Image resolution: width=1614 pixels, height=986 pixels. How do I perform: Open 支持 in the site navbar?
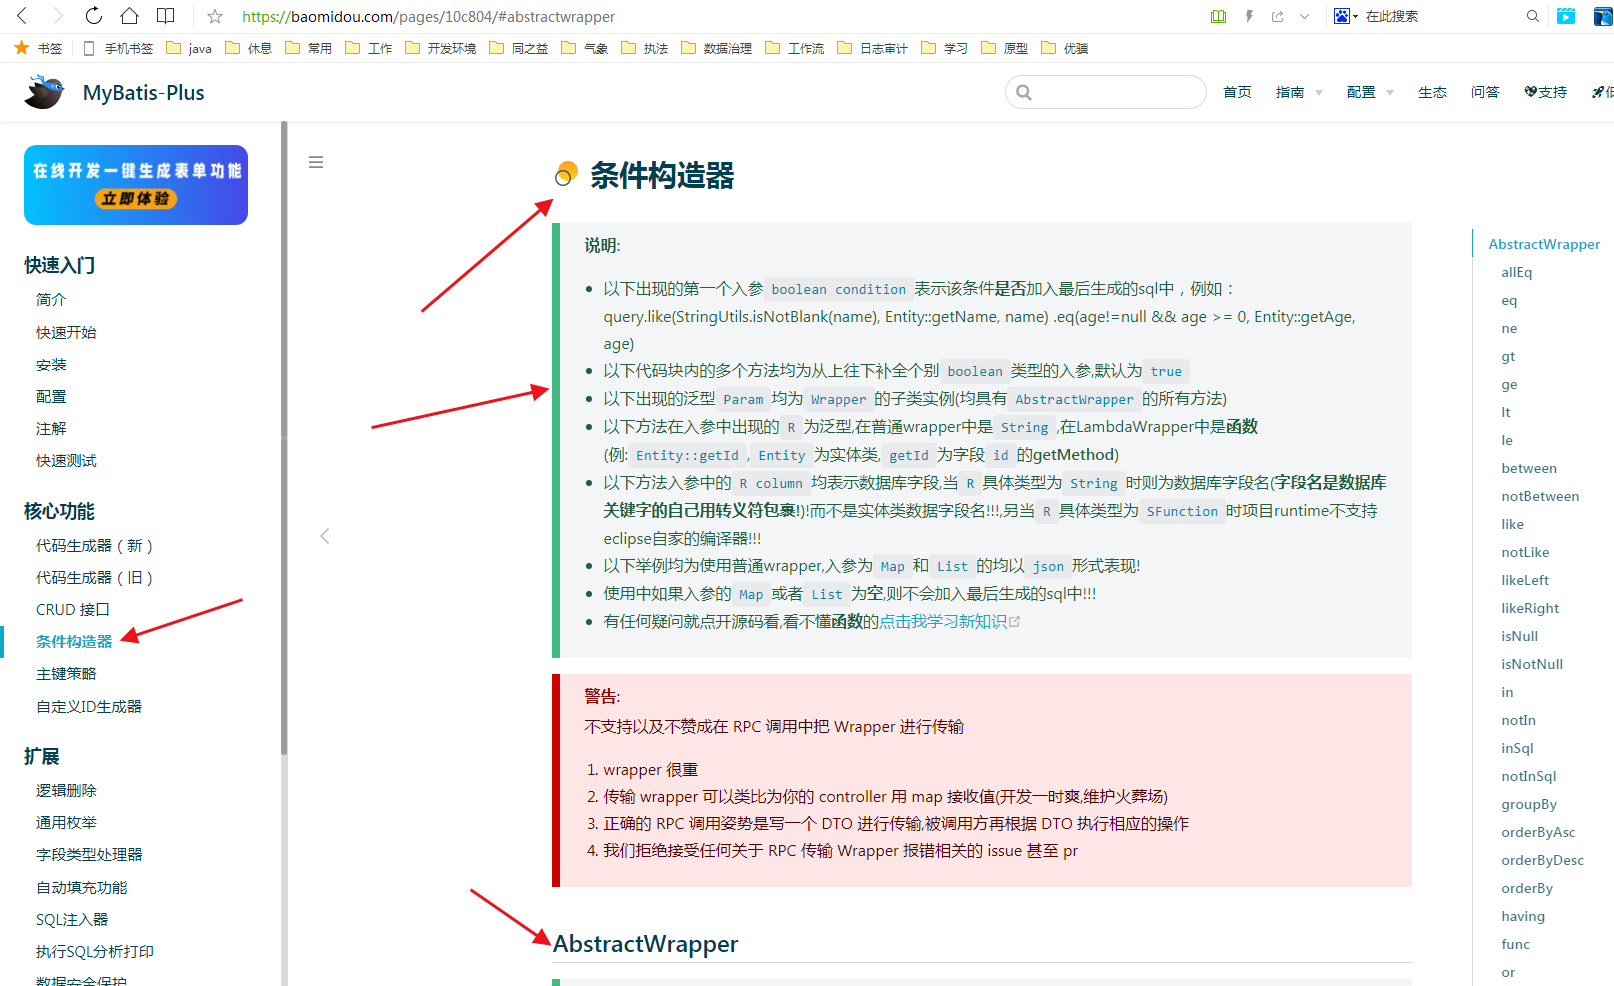click(1546, 92)
